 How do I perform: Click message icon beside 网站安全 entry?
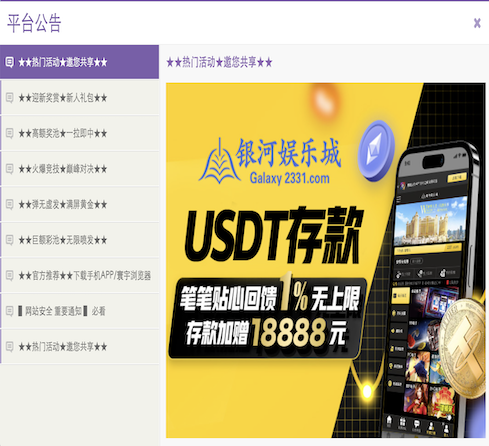(x=9, y=311)
